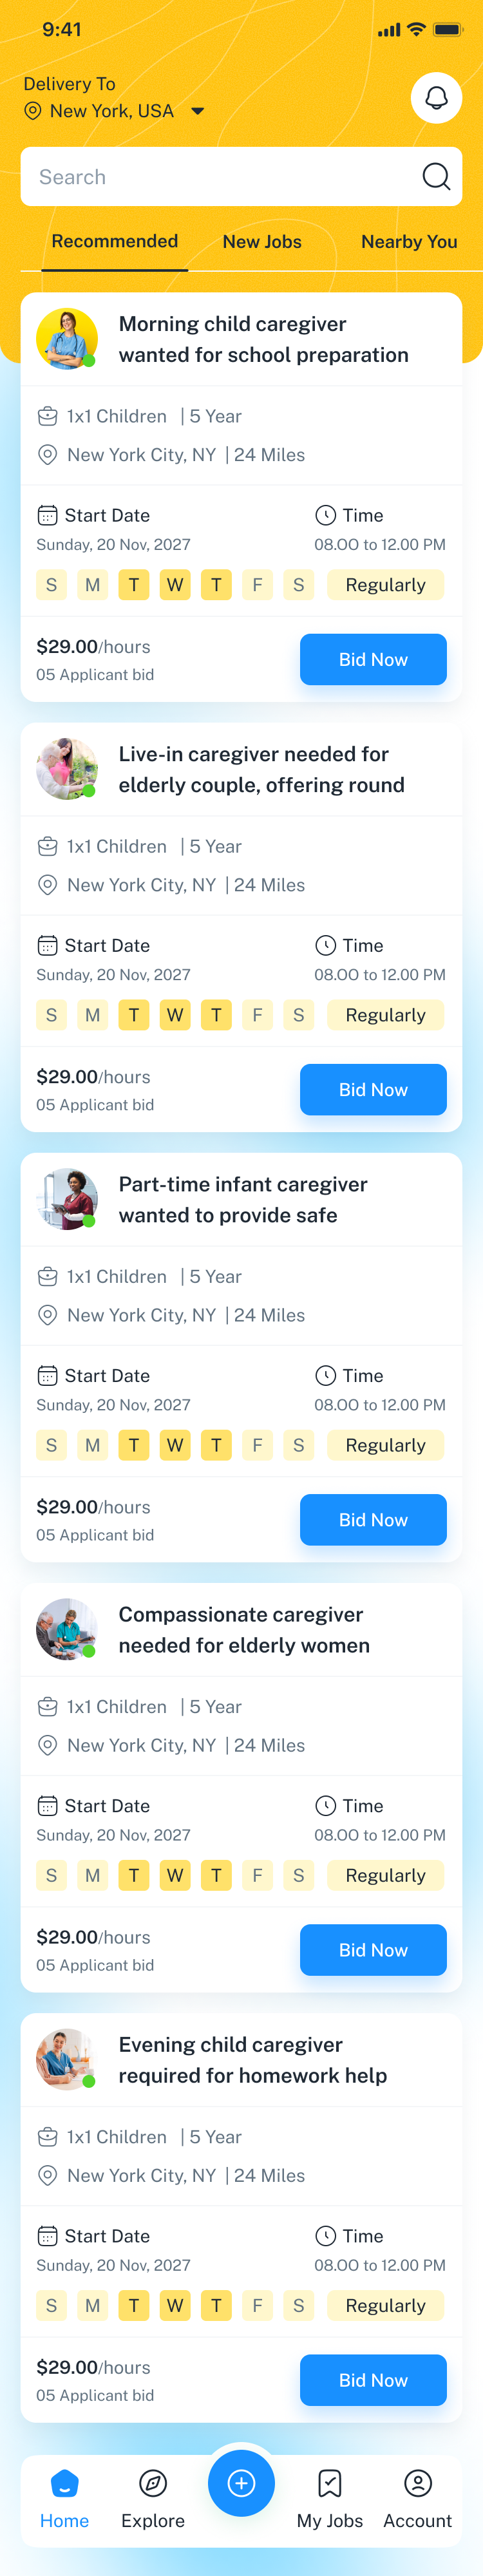483x2576 pixels.
Task: Tap Regularly tag on evening caregiver card
Action: click(385, 2305)
